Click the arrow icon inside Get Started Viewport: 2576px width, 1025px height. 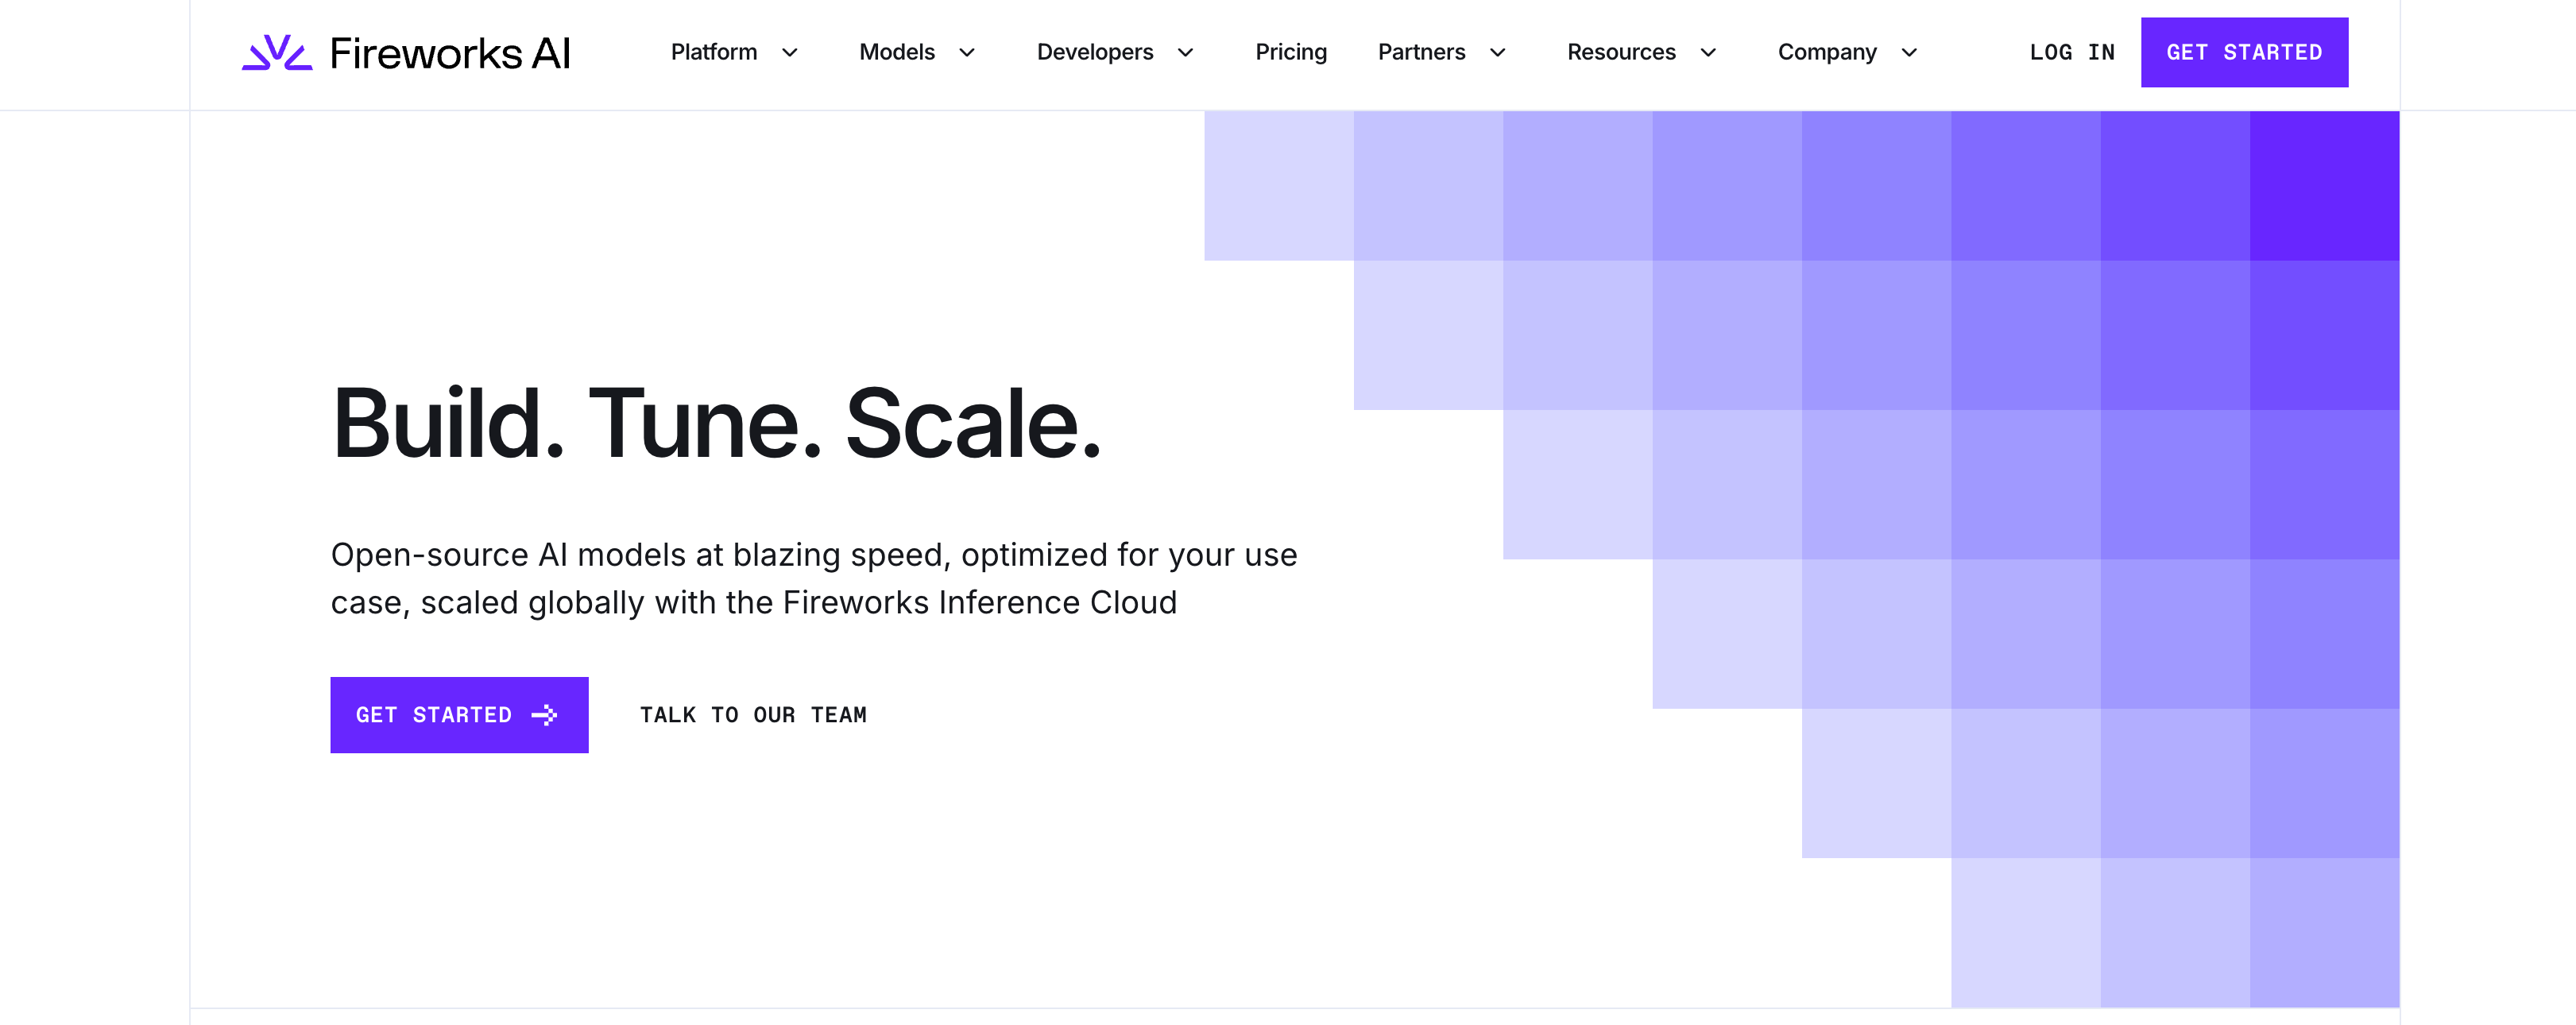coord(547,714)
